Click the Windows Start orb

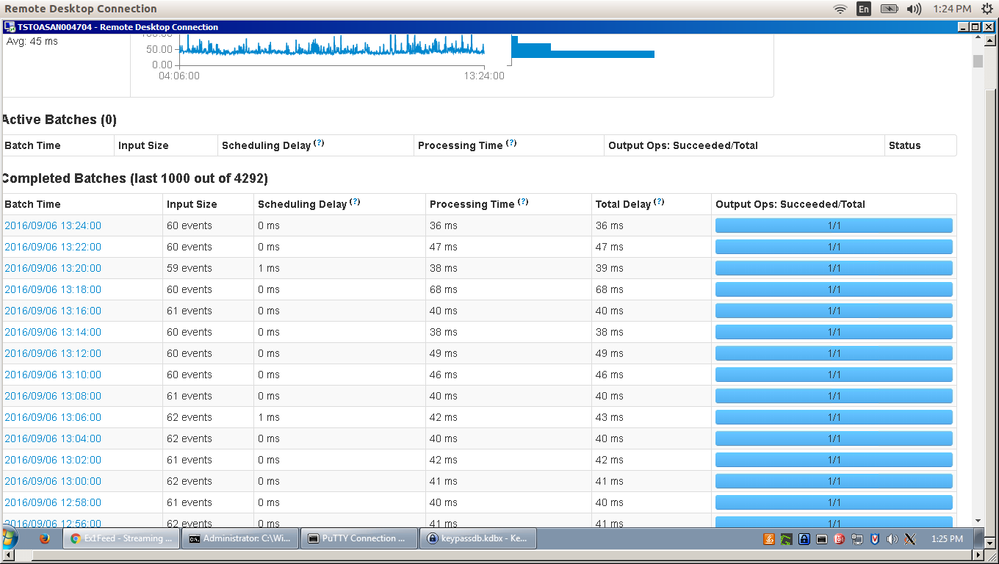[x=10, y=538]
